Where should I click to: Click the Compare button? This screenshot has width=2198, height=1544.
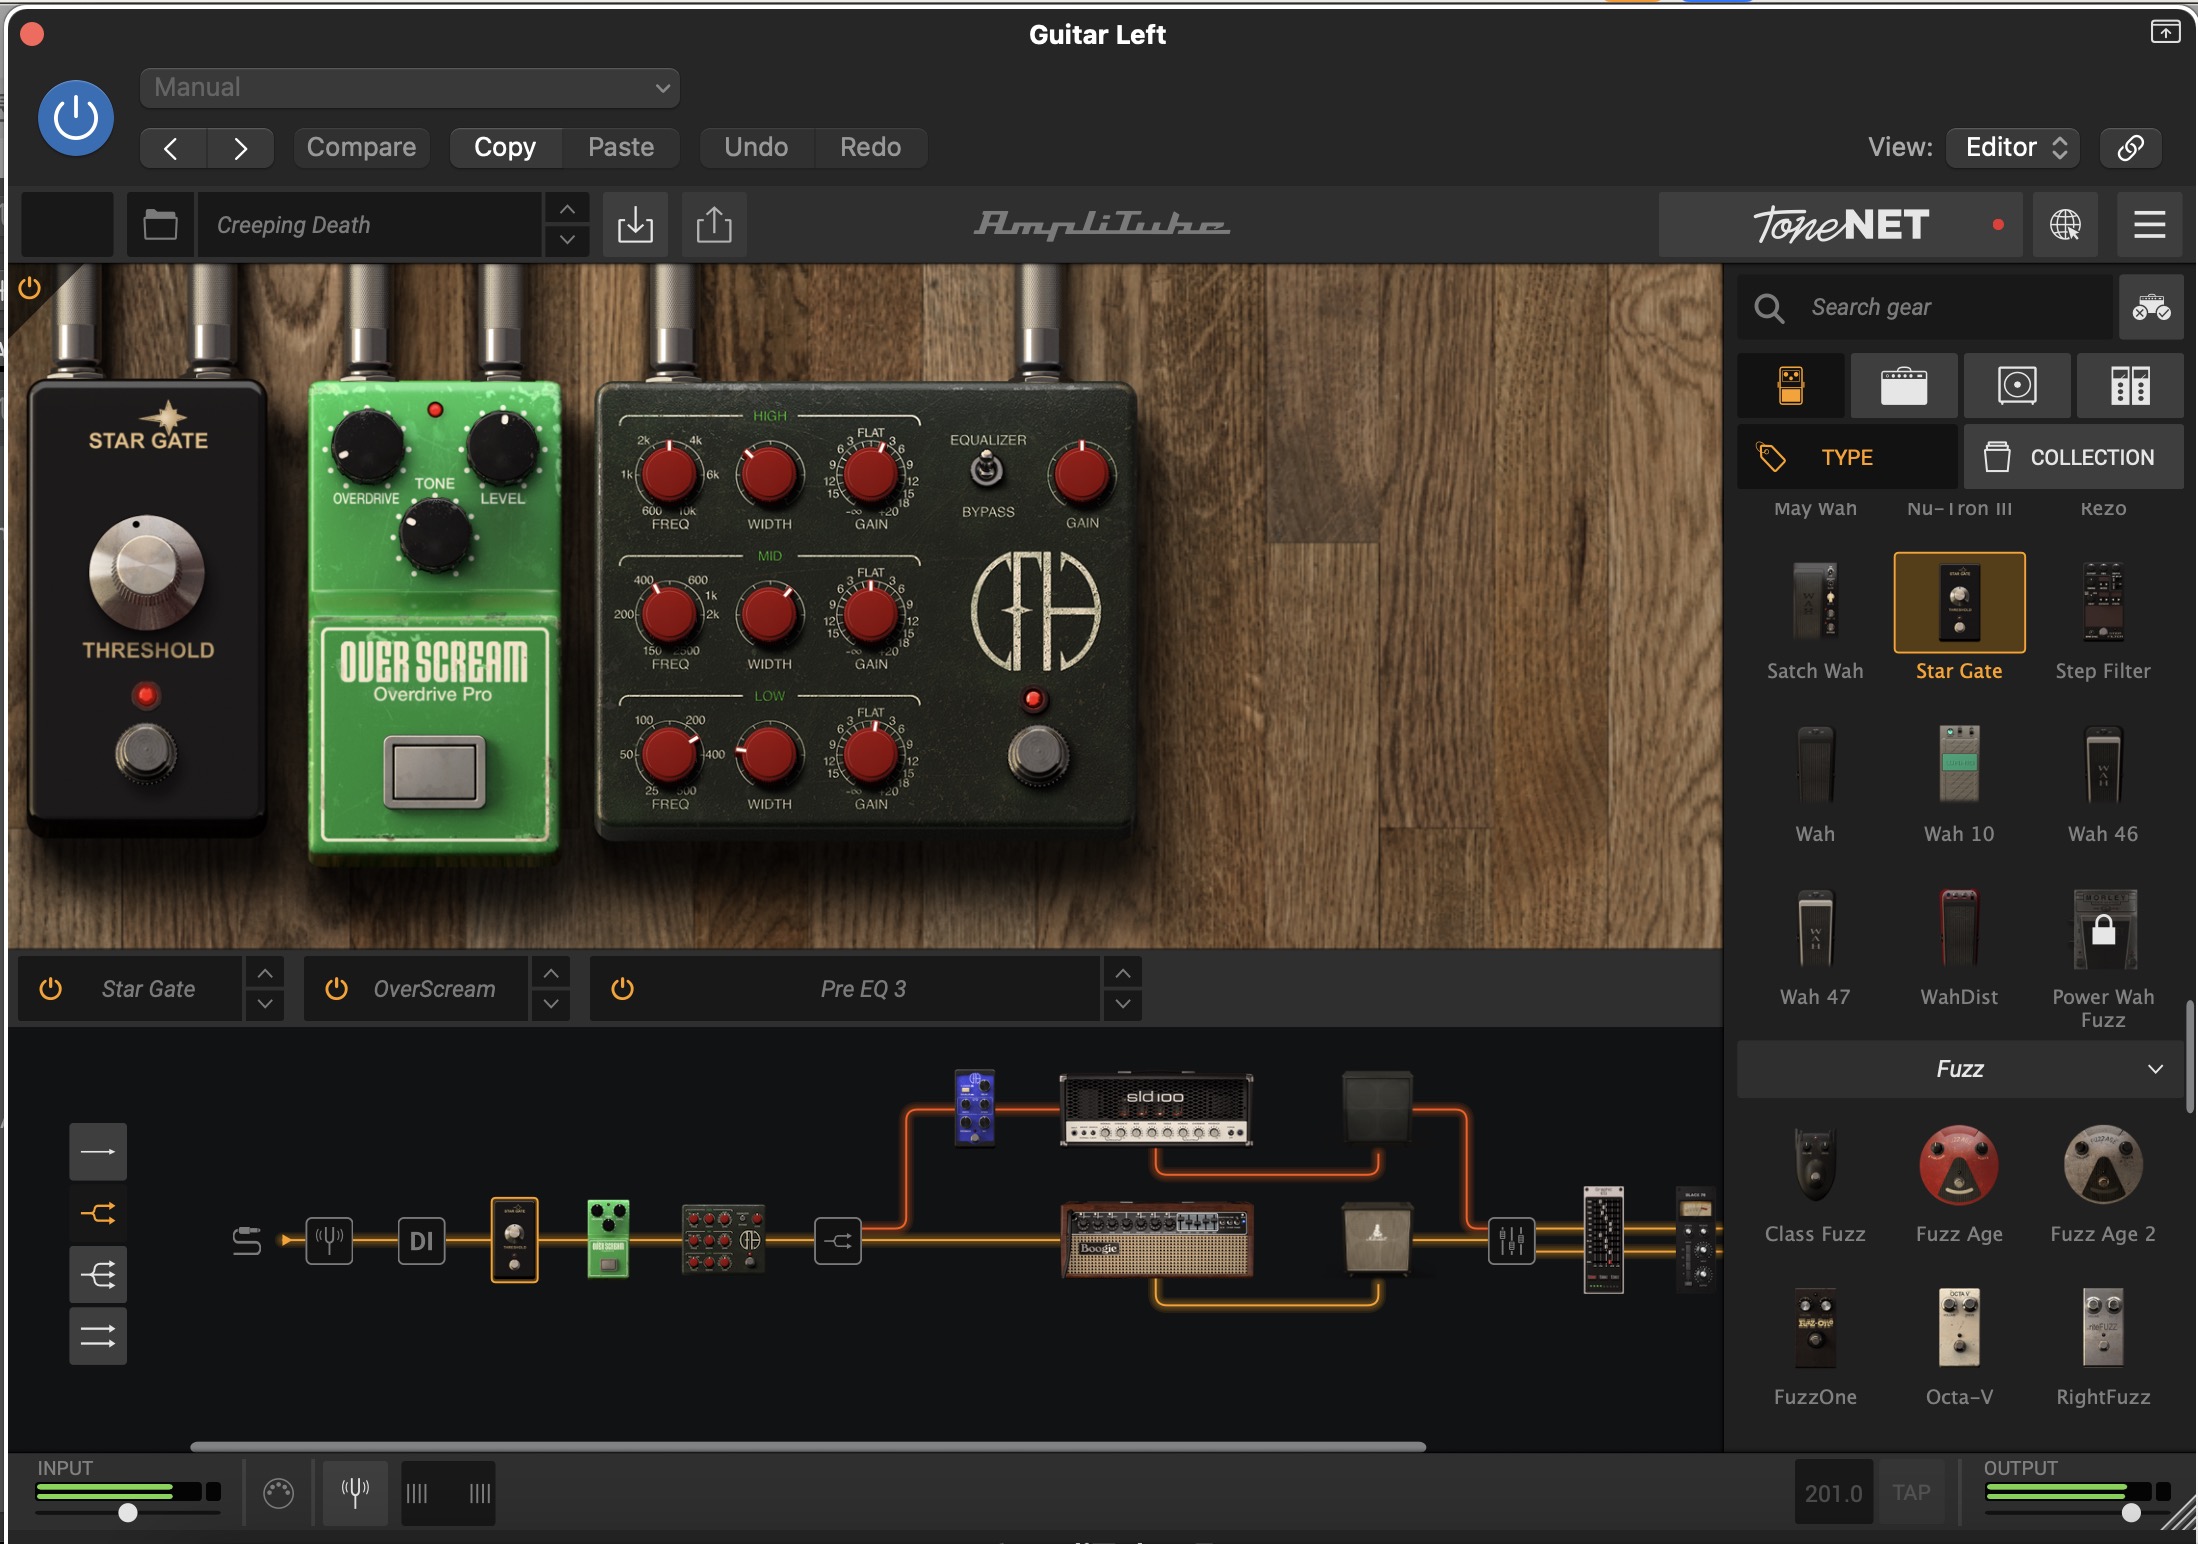(361, 147)
